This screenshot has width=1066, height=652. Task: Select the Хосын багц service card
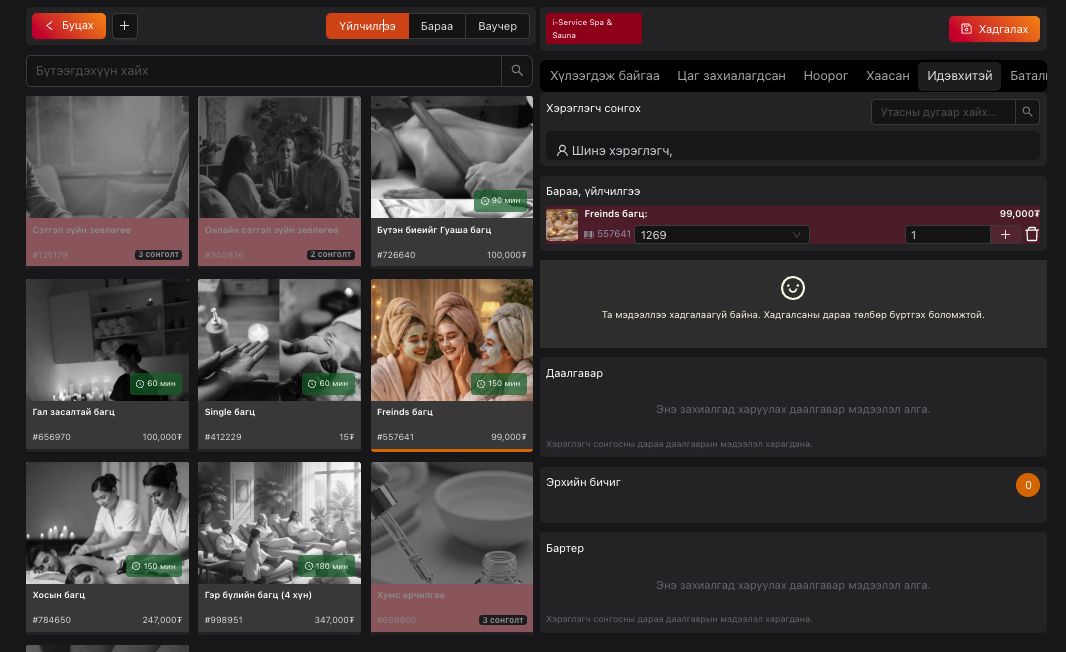click(107, 545)
